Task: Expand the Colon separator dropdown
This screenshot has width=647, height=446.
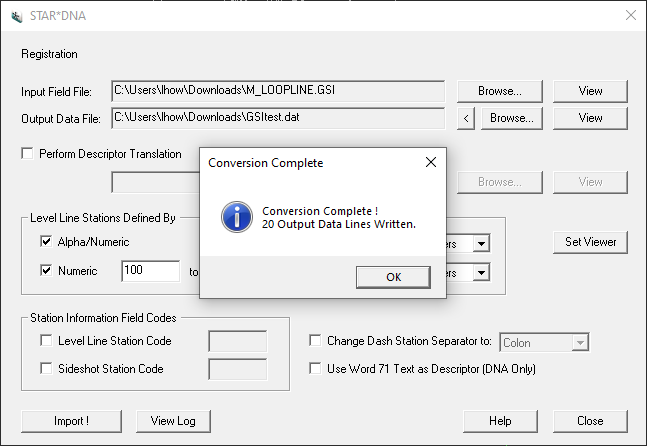Action: point(578,343)
